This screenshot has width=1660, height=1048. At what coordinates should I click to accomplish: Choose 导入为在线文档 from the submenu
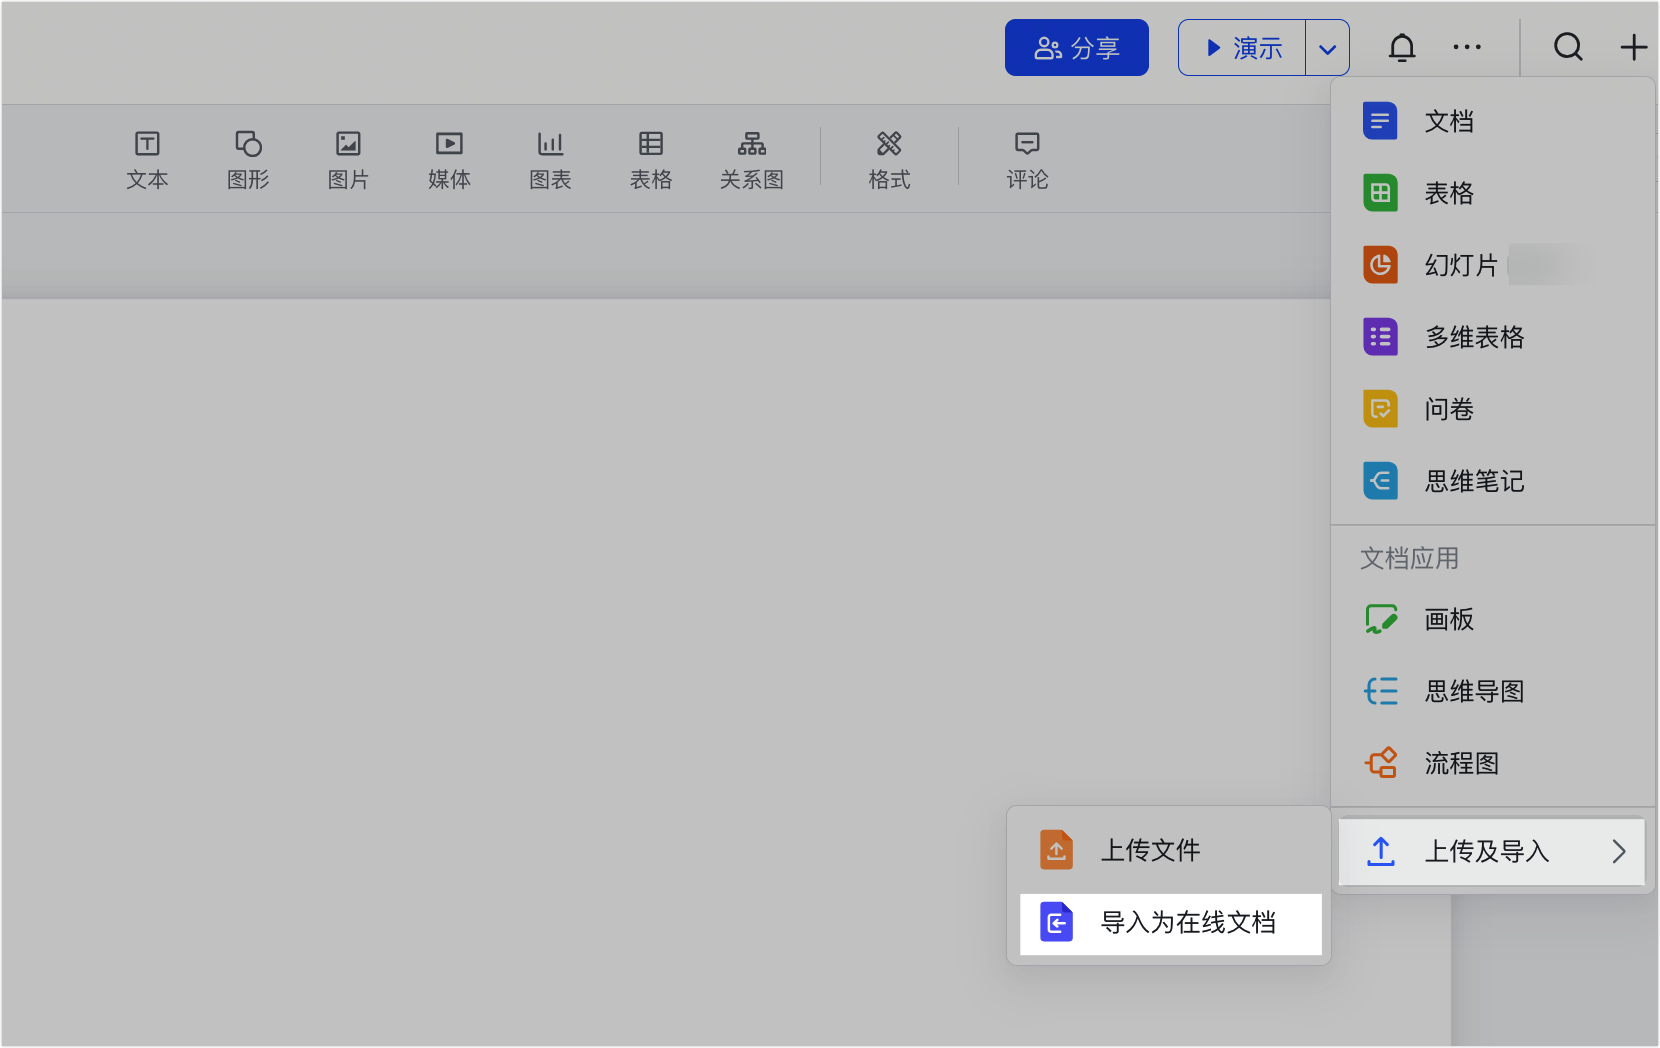click(x=1170, y=923)
